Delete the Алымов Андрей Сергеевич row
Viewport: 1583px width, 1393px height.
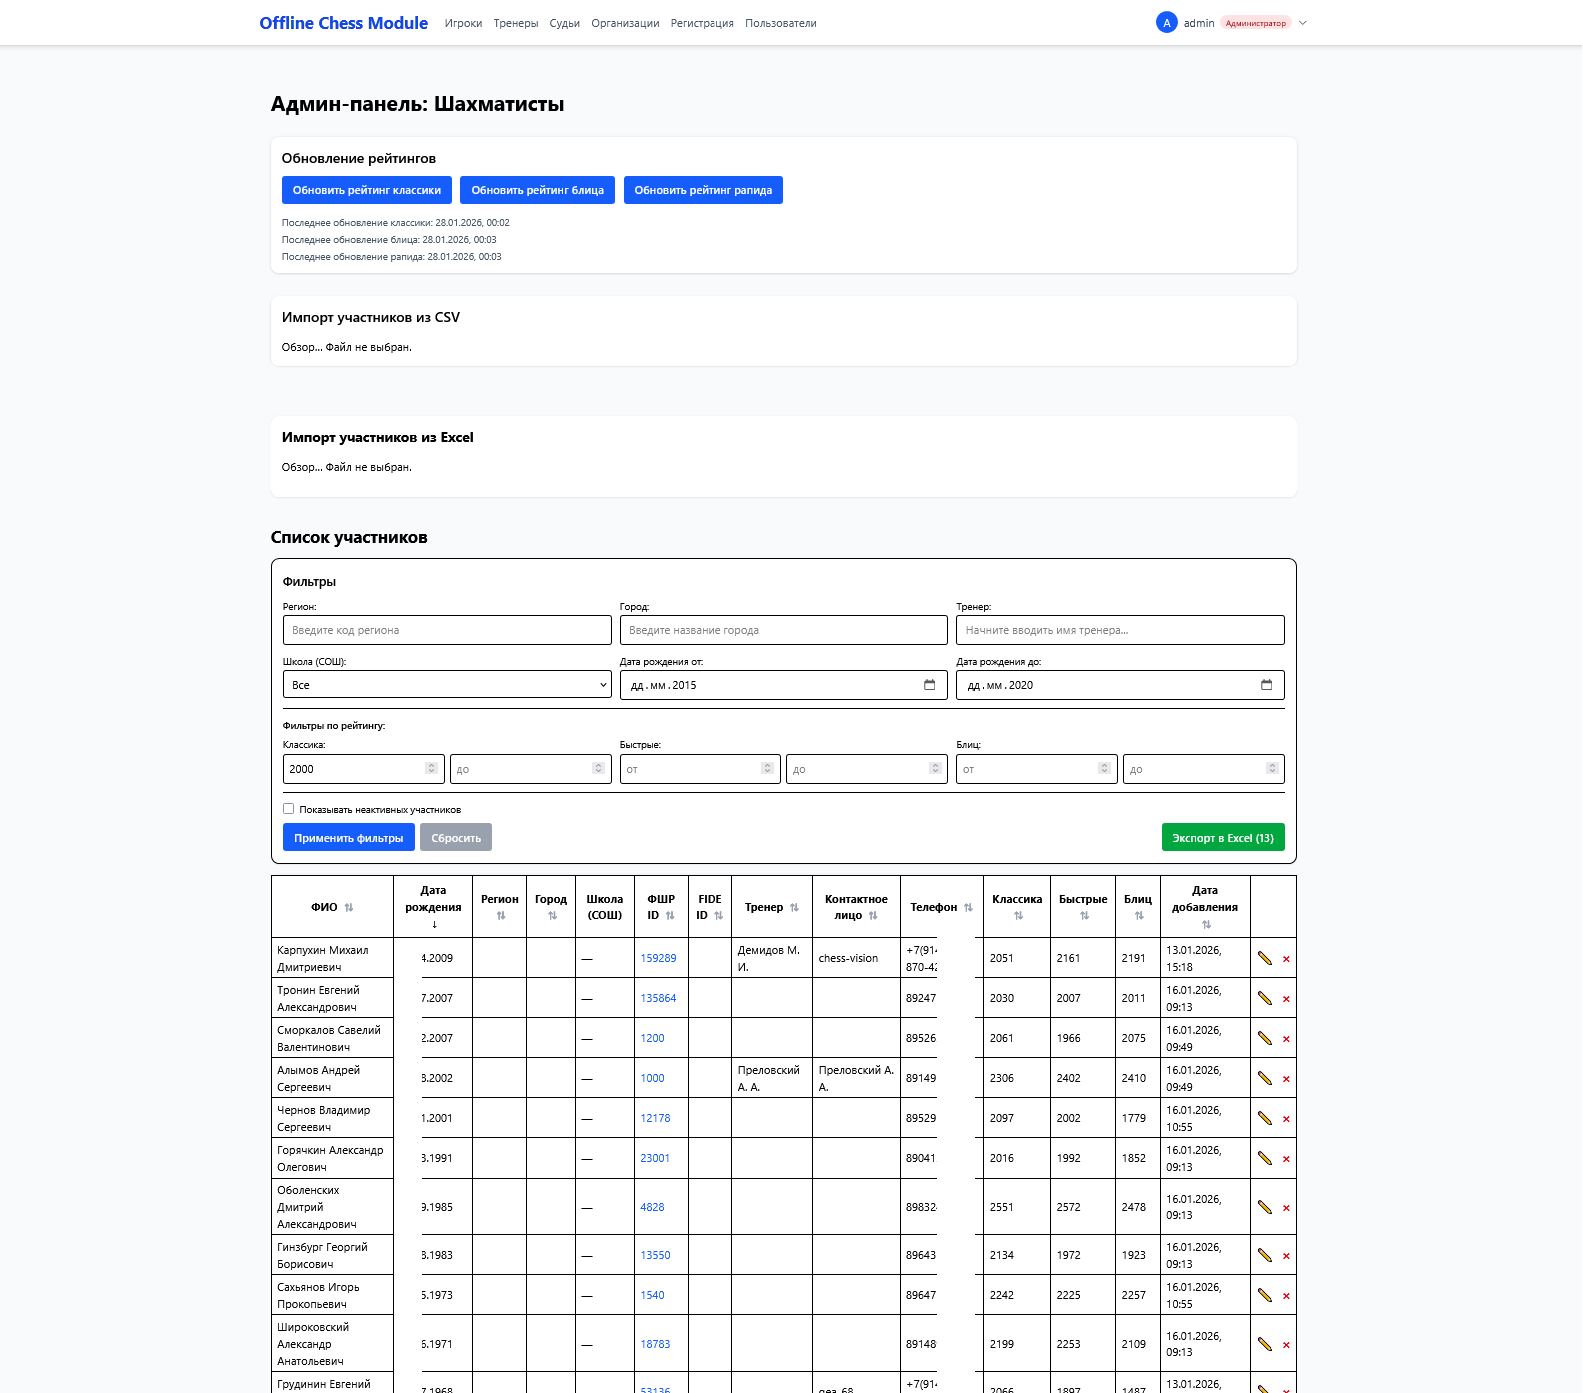[x=1286, y=1079]
